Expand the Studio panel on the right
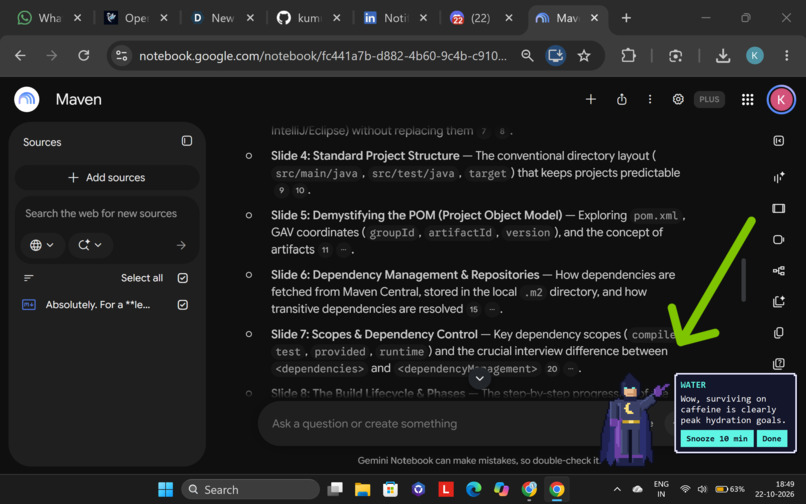 click(x=778, y=141)
